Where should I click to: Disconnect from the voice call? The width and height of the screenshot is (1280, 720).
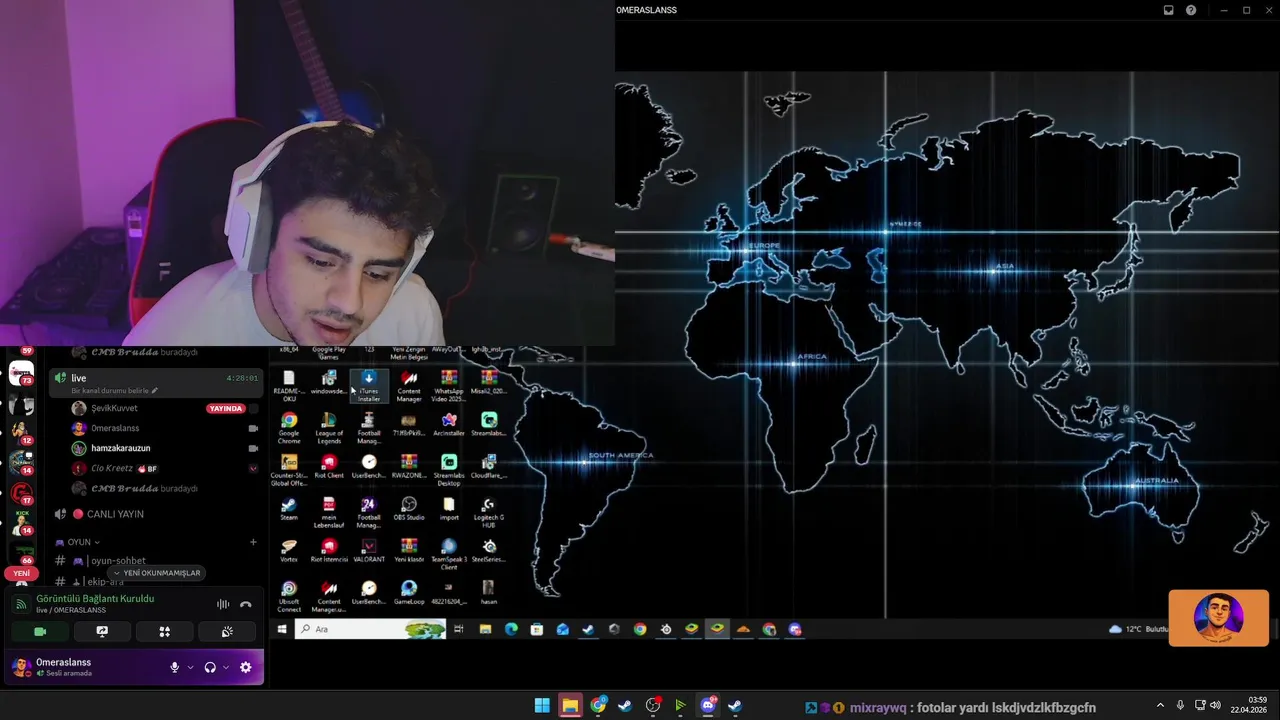(246, 604)
